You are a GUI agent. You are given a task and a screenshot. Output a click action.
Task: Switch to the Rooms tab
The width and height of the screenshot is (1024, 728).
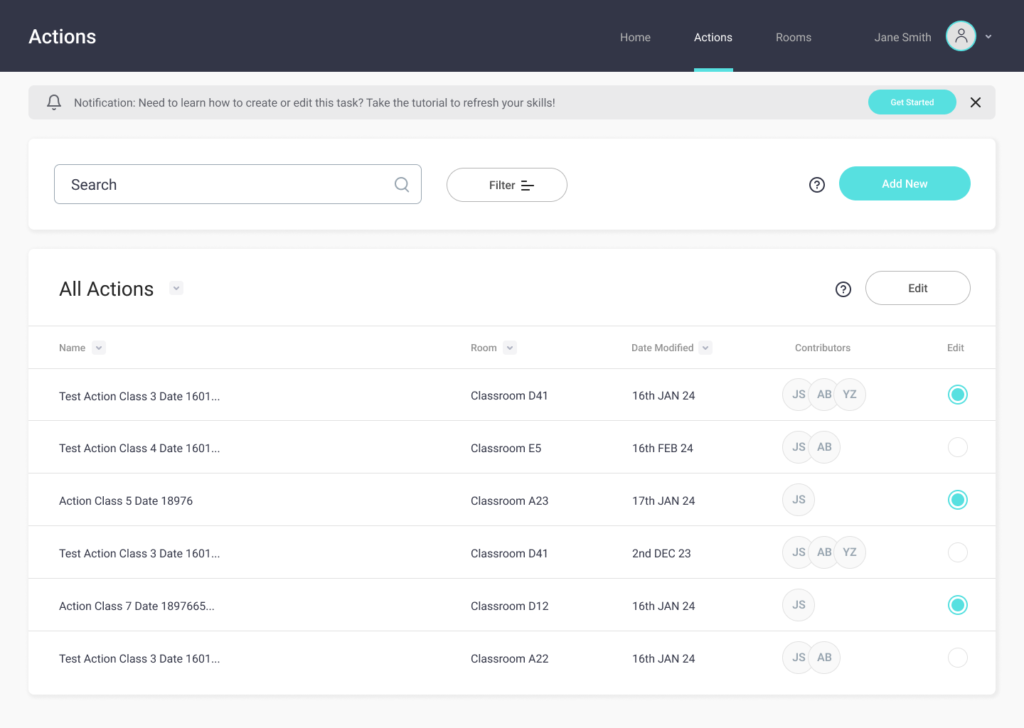pyautogui.click(x=793, y=38)
